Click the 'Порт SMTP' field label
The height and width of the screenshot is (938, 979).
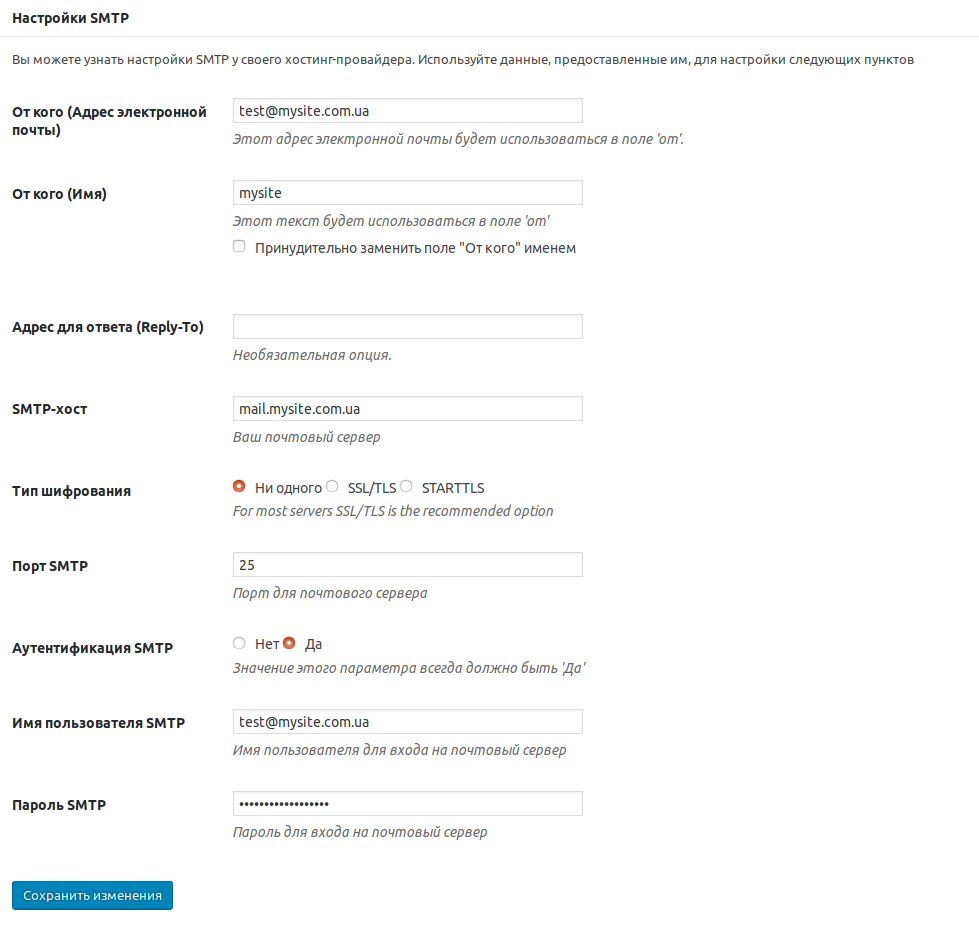point(50,566)
